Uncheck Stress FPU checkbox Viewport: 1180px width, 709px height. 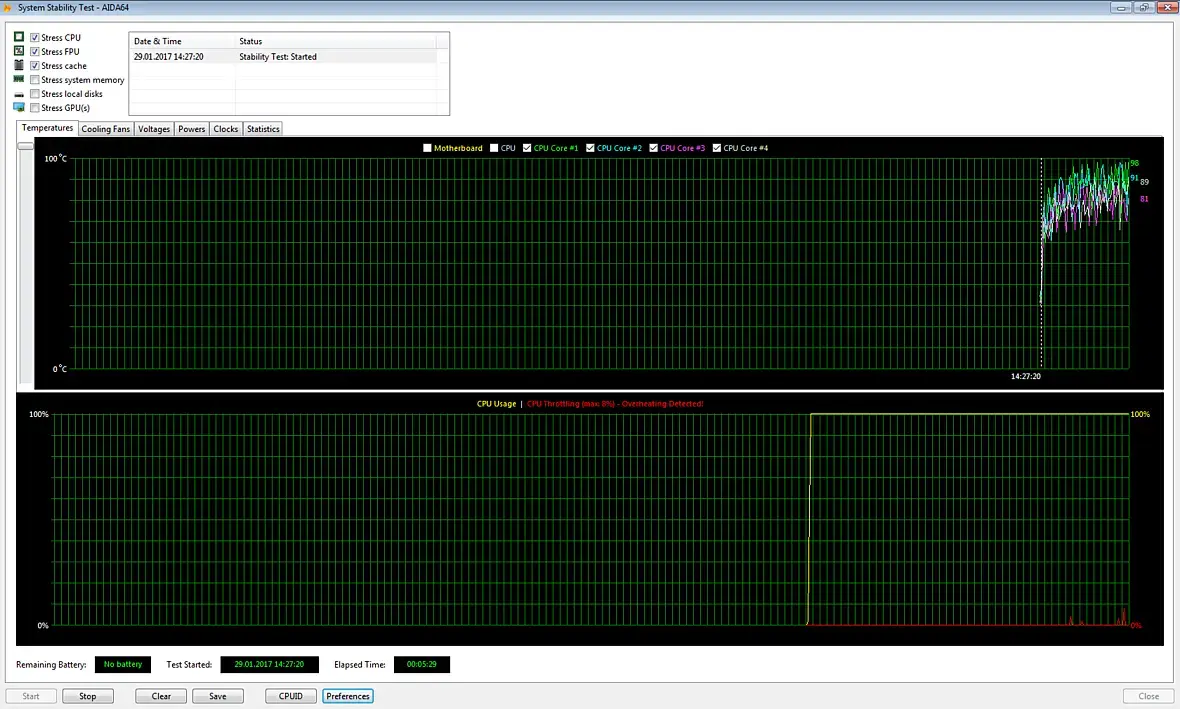pos(35,52)
